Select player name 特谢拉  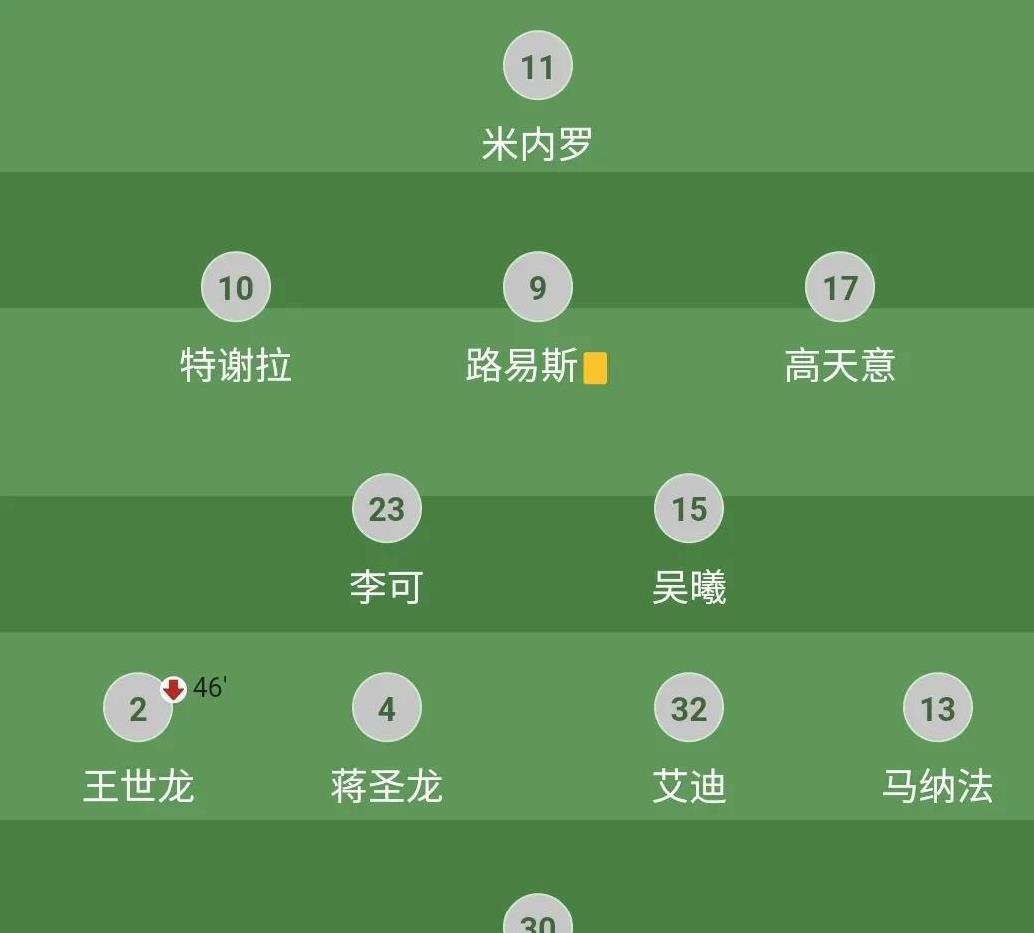coord(236,366)
